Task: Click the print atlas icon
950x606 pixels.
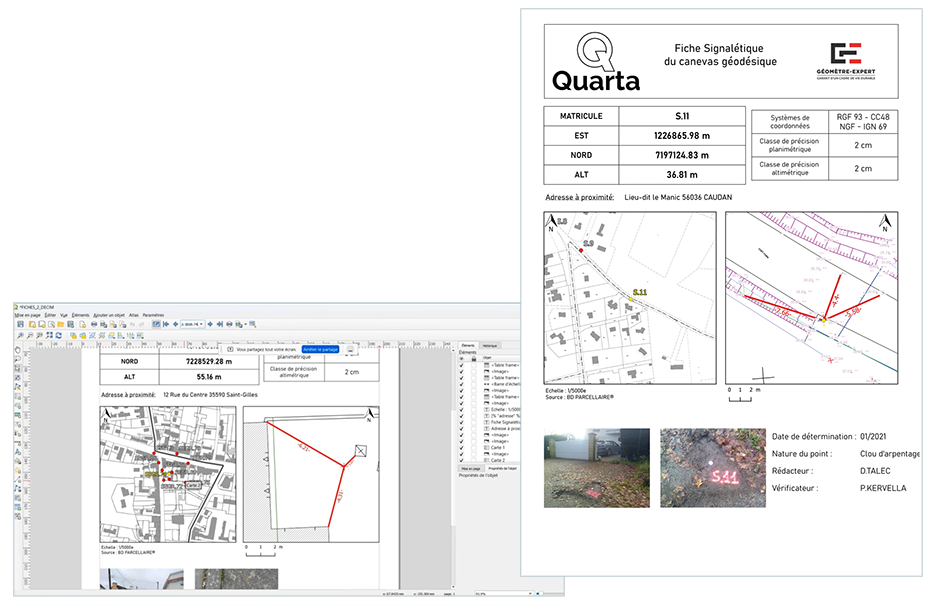Action: coord(230,324)
